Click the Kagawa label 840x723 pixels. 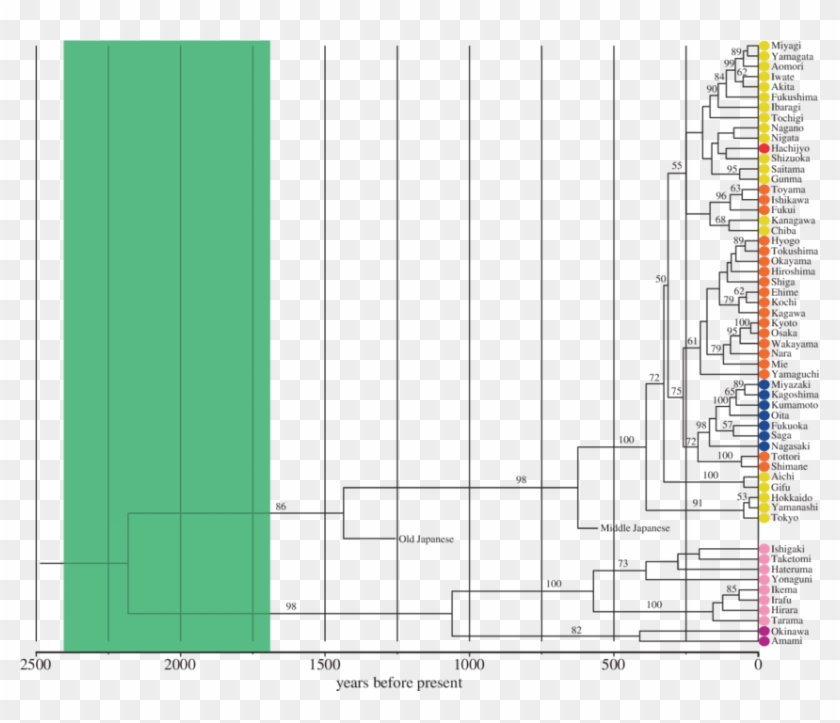pyautogui.click(x=788, y=313)
